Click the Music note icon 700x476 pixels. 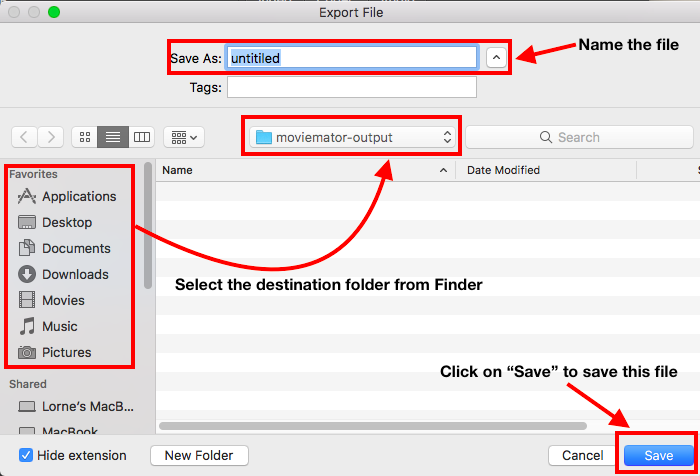tap(27, 326)
